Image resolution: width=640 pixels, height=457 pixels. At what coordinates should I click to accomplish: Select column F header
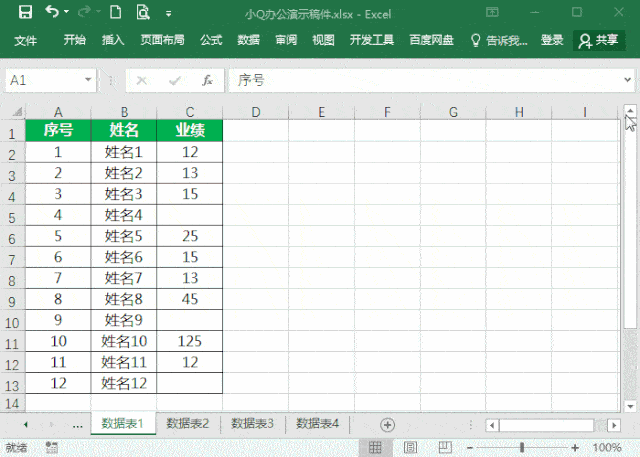387,112
